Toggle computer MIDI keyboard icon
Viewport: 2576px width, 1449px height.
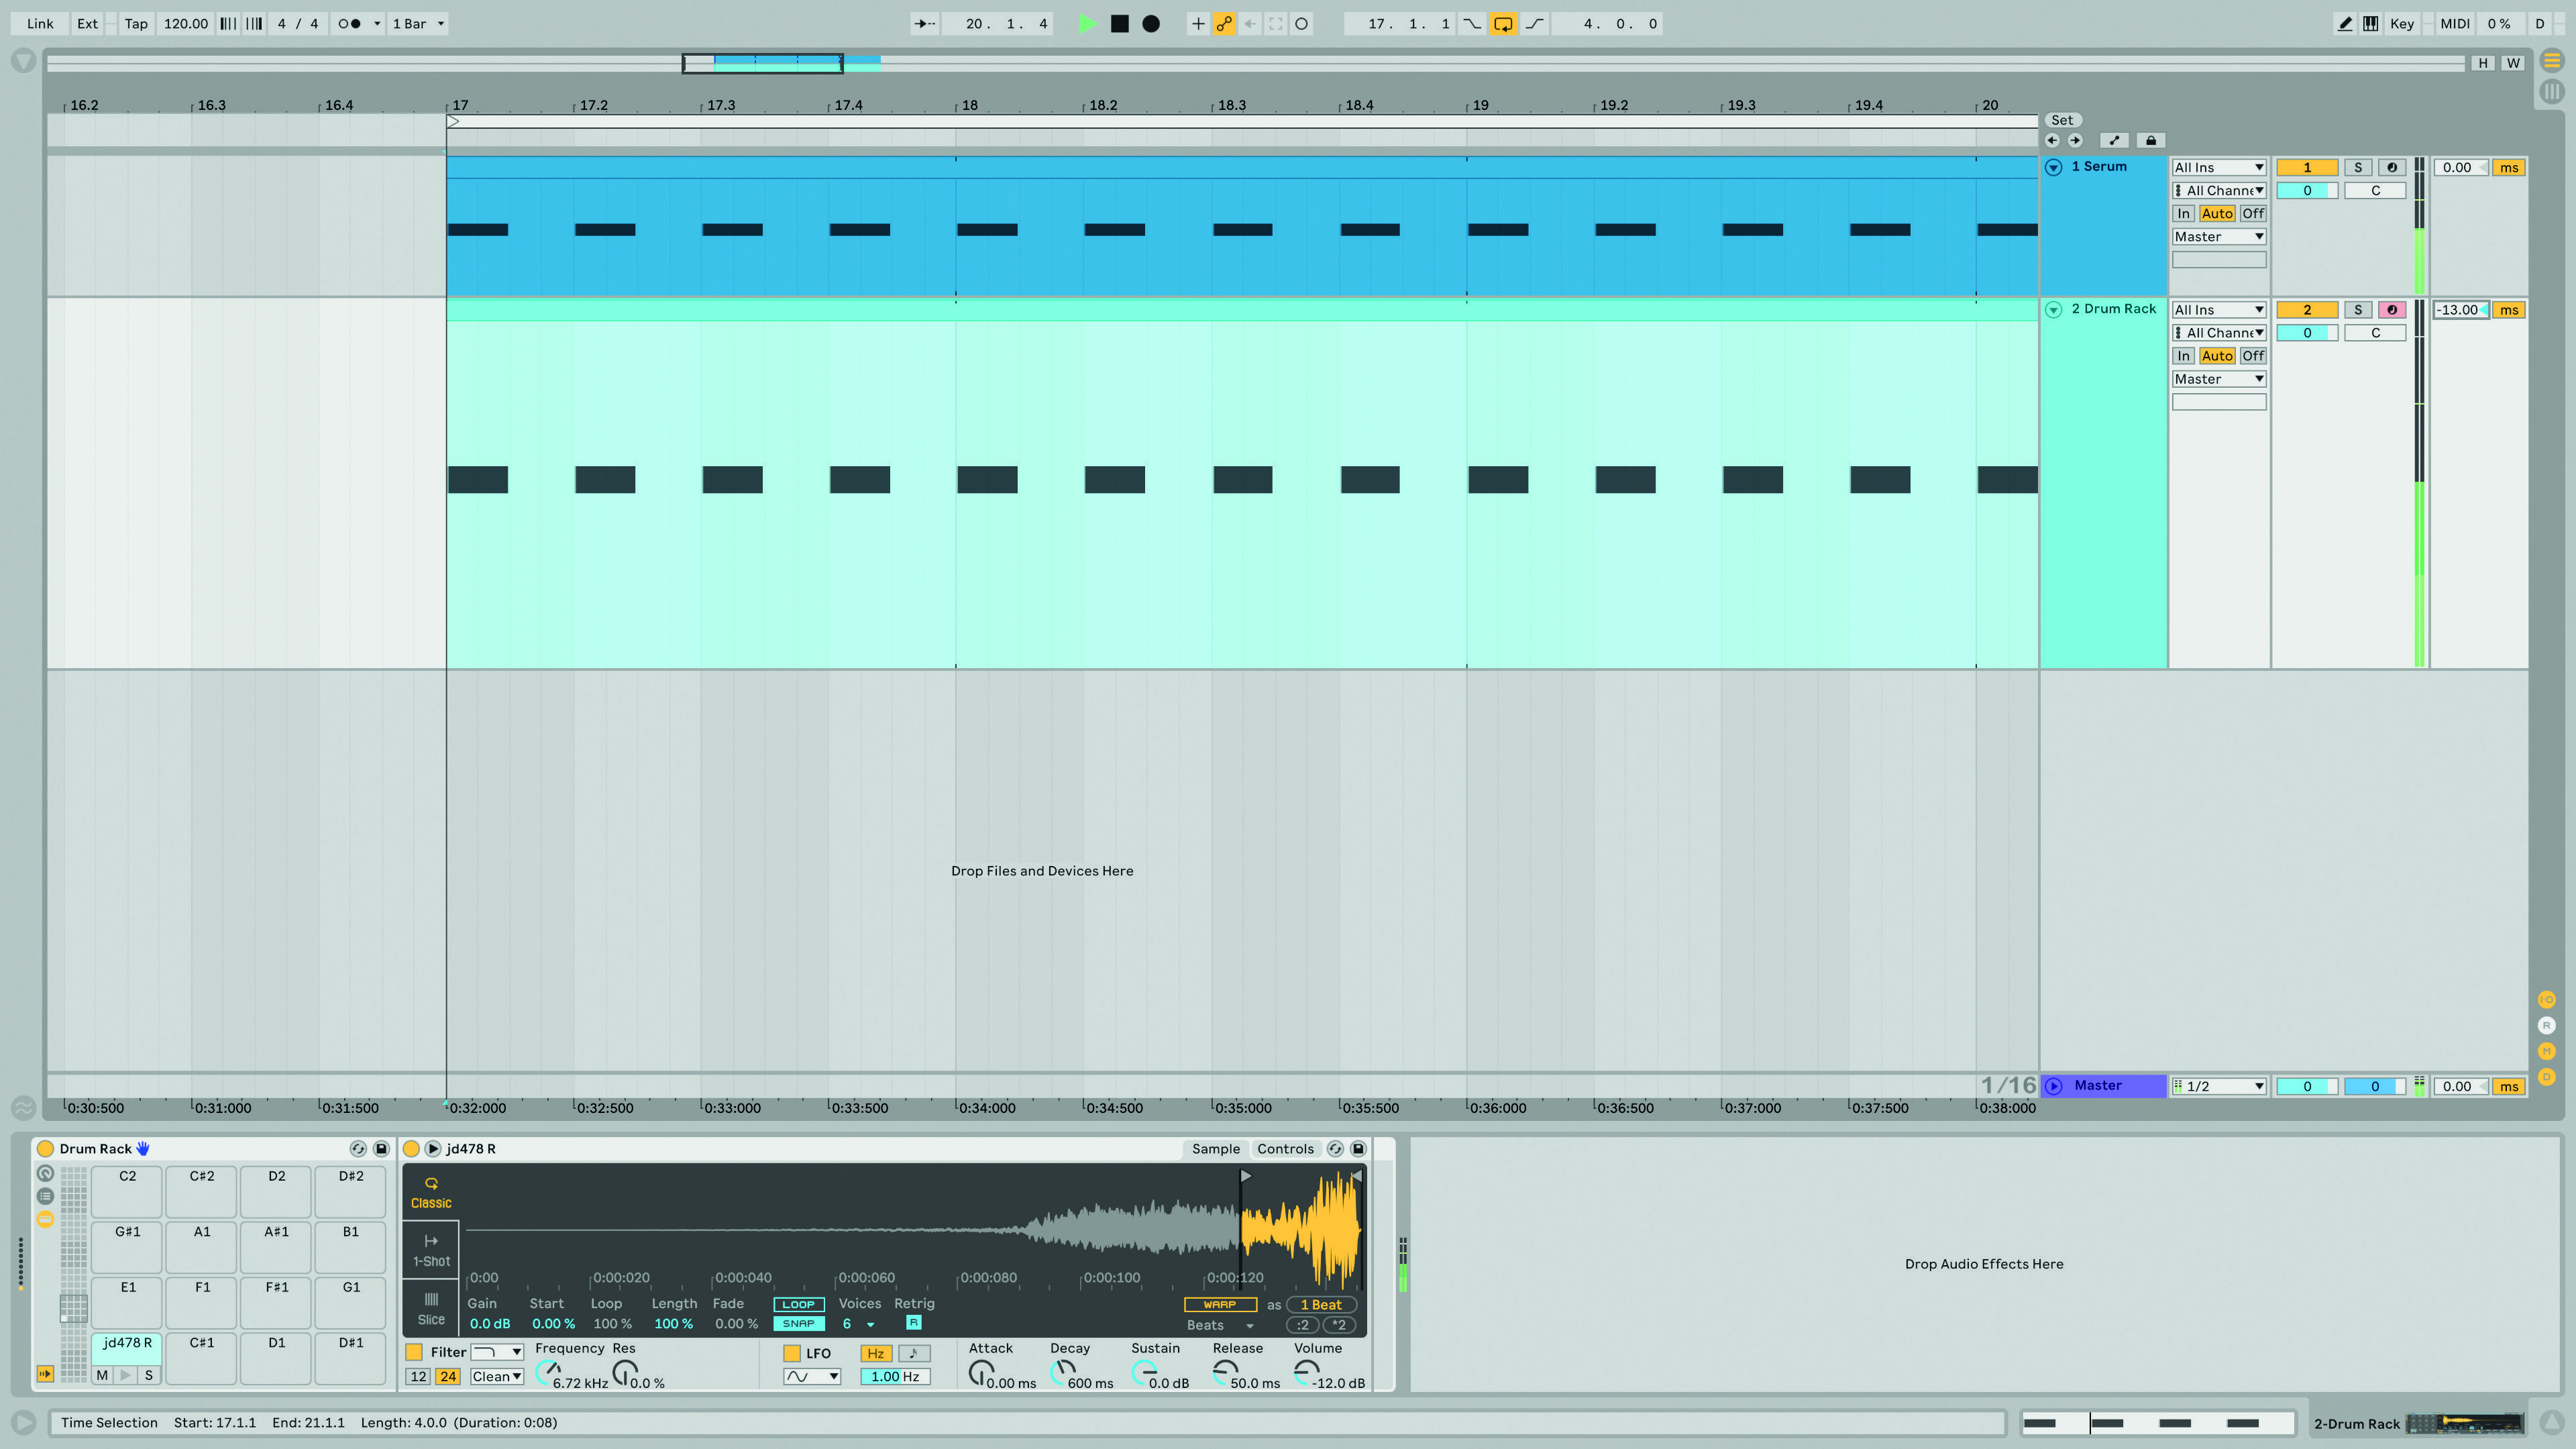click(x=2370, y=24)
